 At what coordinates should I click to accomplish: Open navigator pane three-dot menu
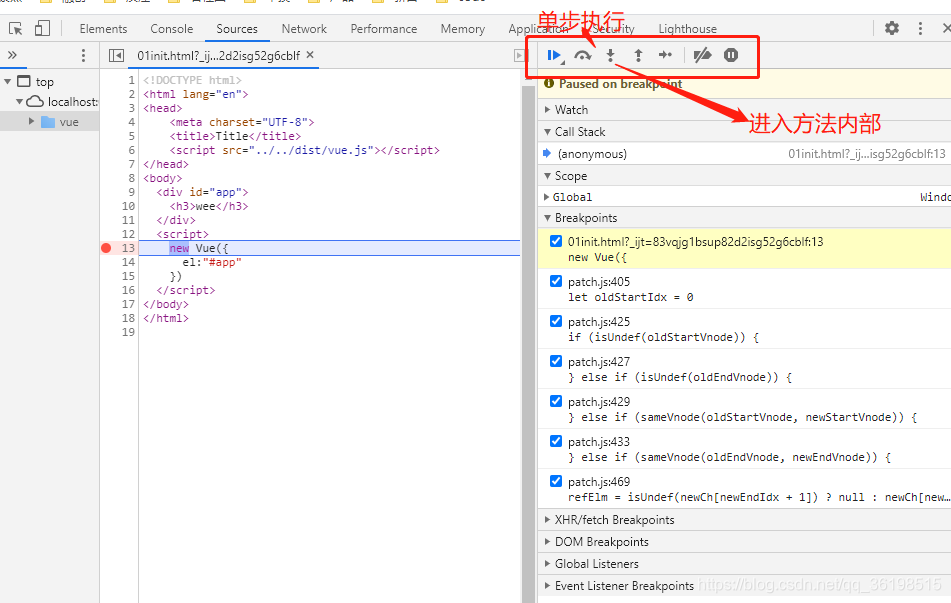pos(83,56)
